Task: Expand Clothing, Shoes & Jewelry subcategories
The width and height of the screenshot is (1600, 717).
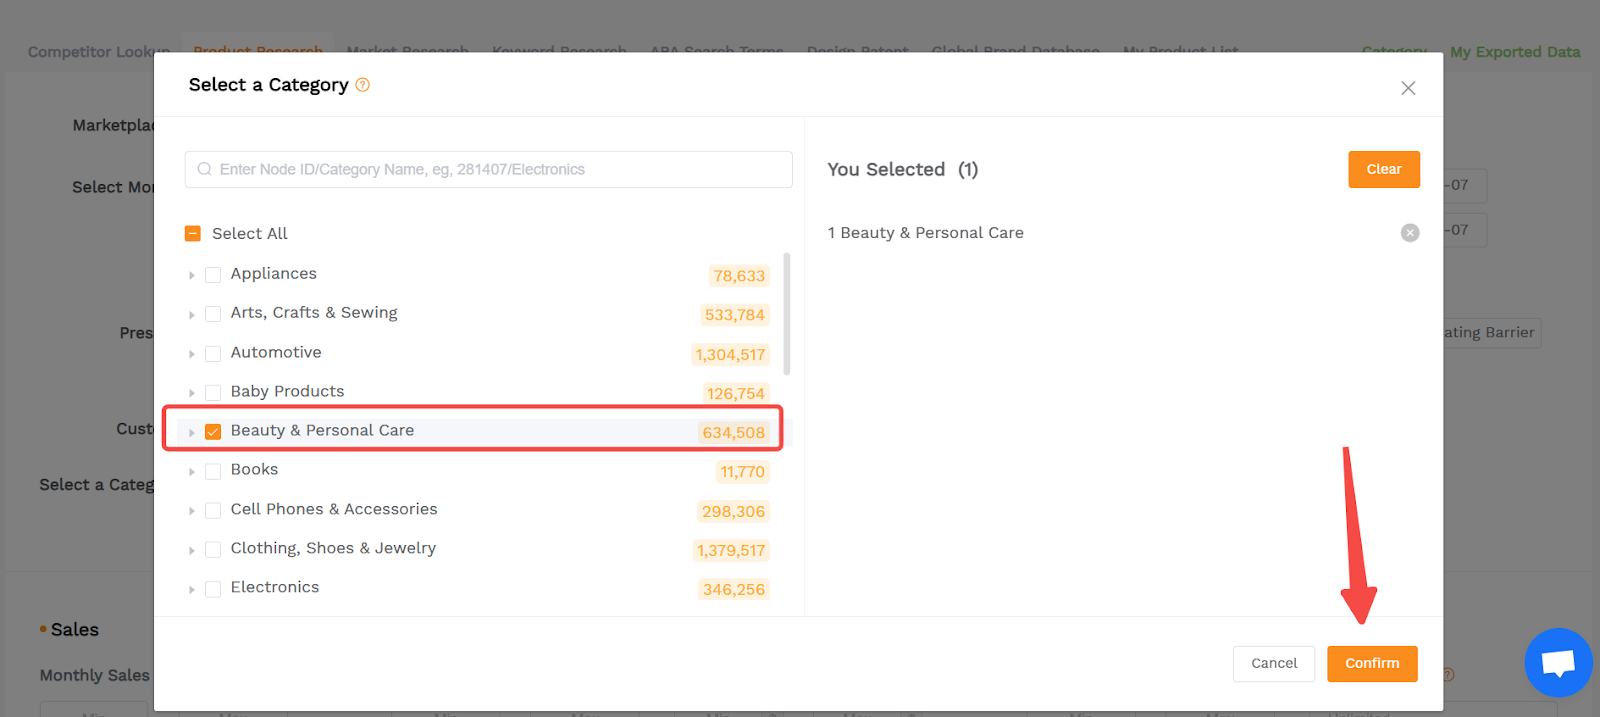Action: click(x=191, y=550)
